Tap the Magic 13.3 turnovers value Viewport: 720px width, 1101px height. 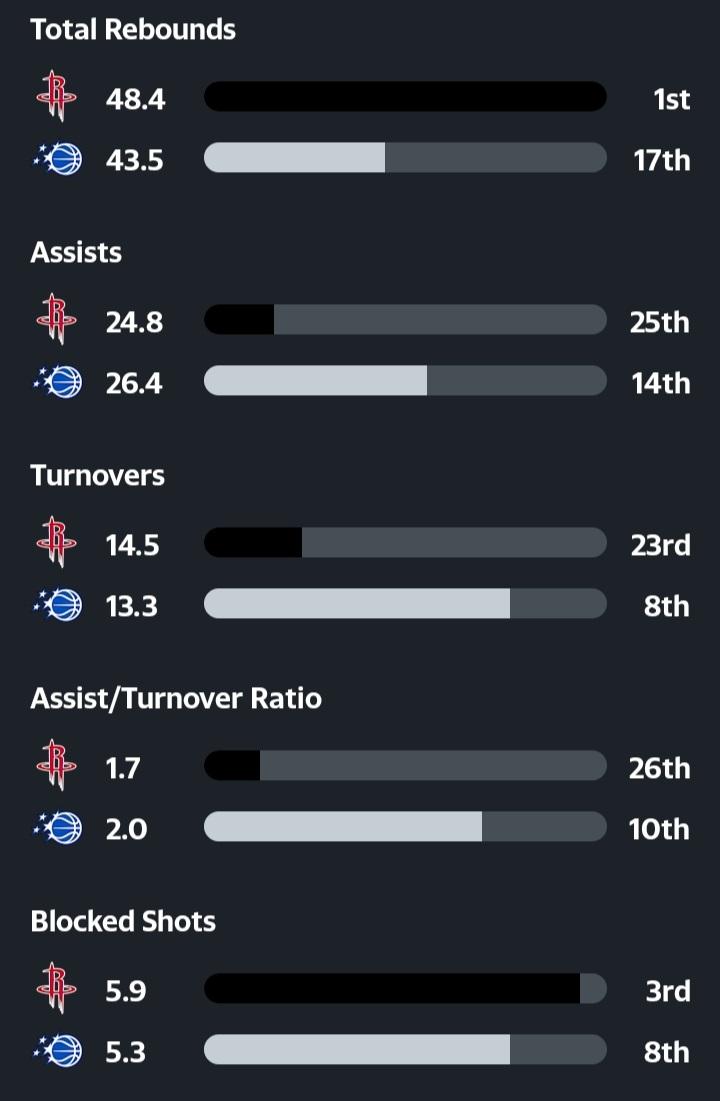click(x=132, y=605)
